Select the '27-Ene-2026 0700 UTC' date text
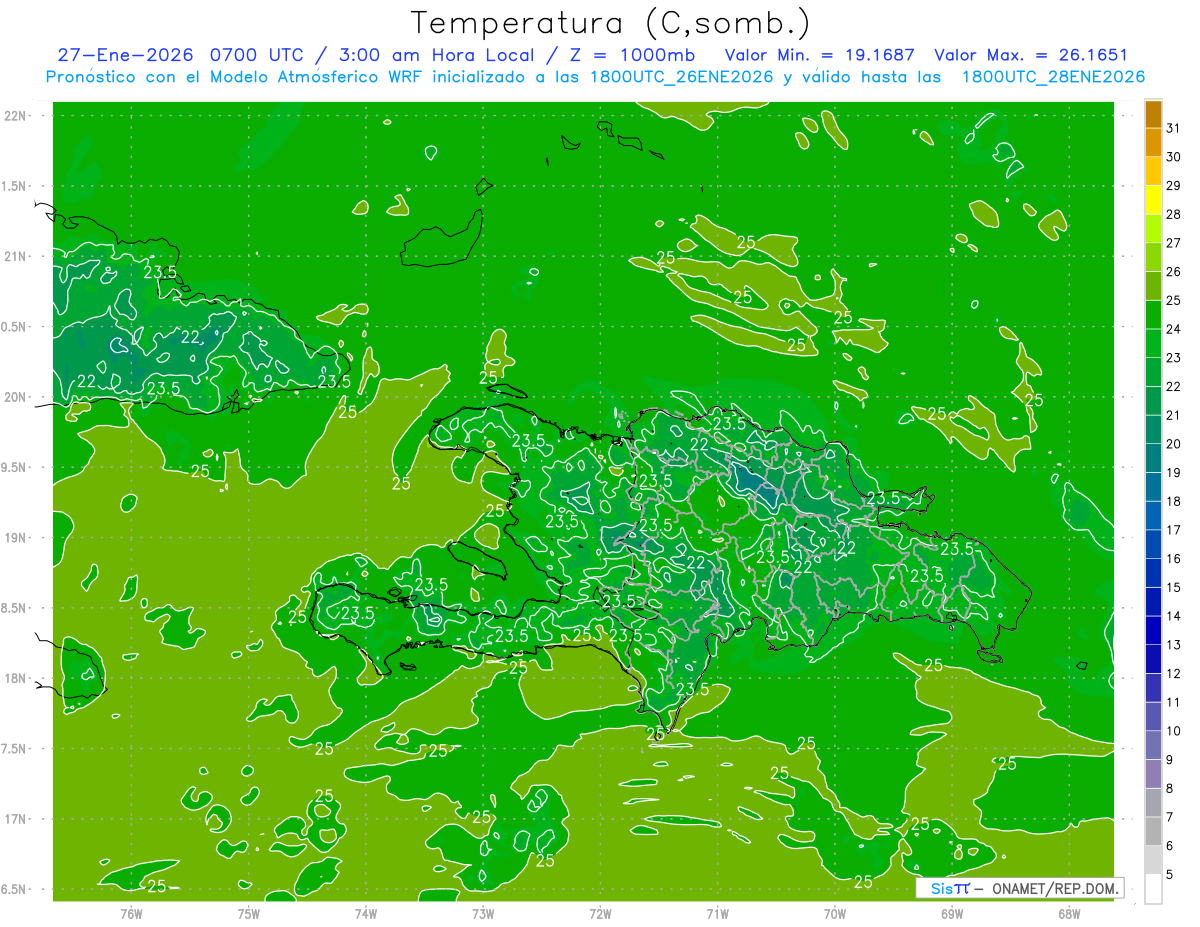This screenshot has width=1200, height=927. tap(183, 56)
